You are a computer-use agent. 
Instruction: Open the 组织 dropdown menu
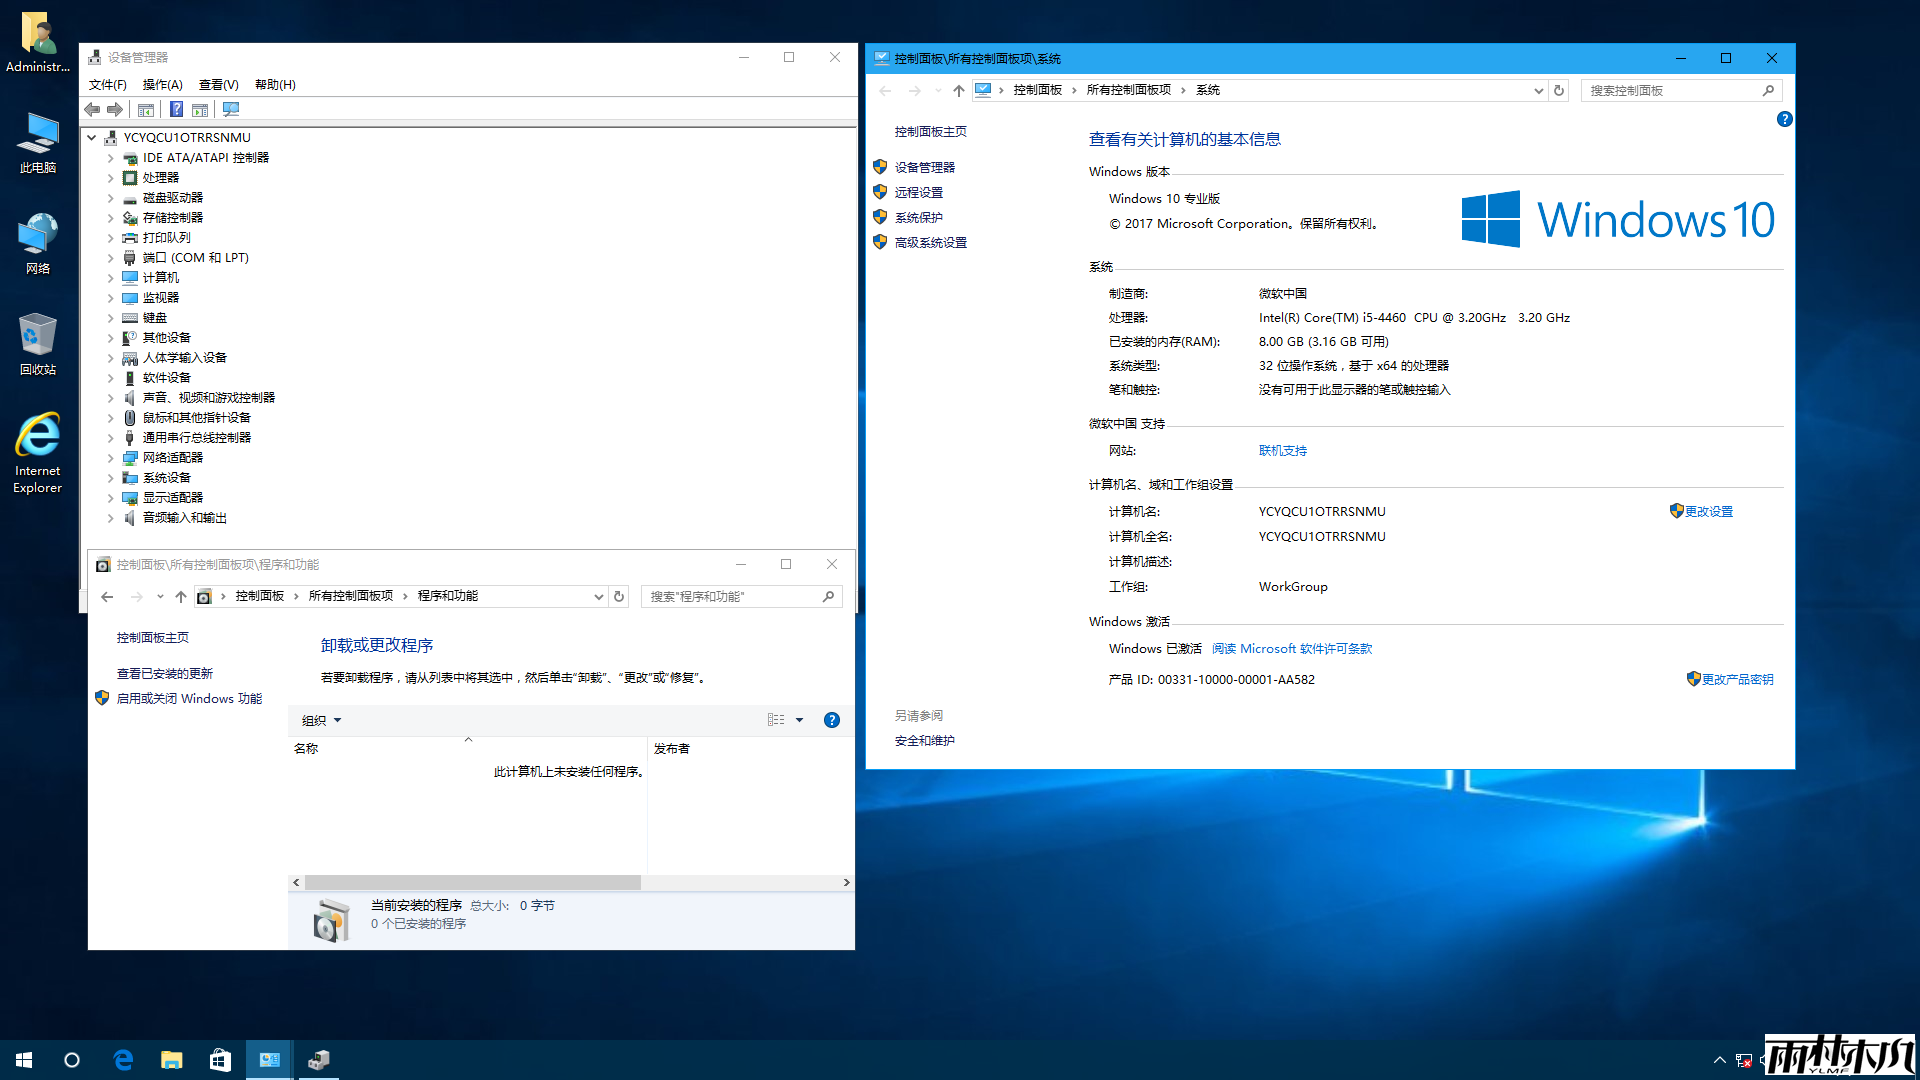[321, 720]
